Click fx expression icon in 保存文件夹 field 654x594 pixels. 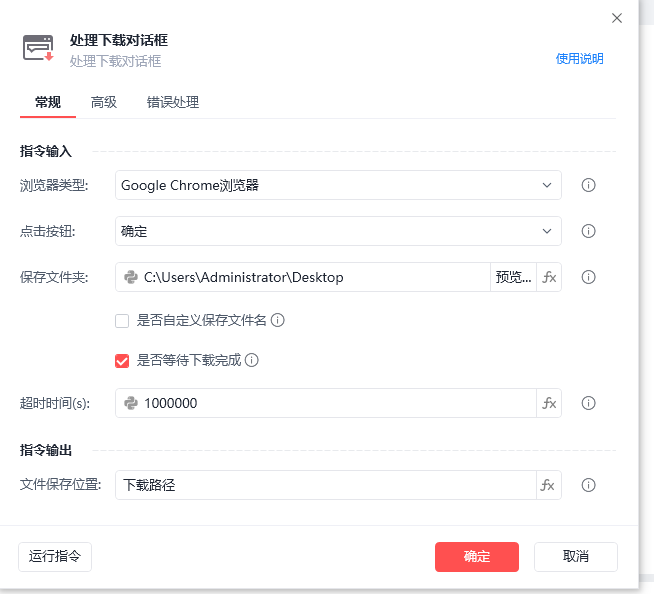[549, 277]
